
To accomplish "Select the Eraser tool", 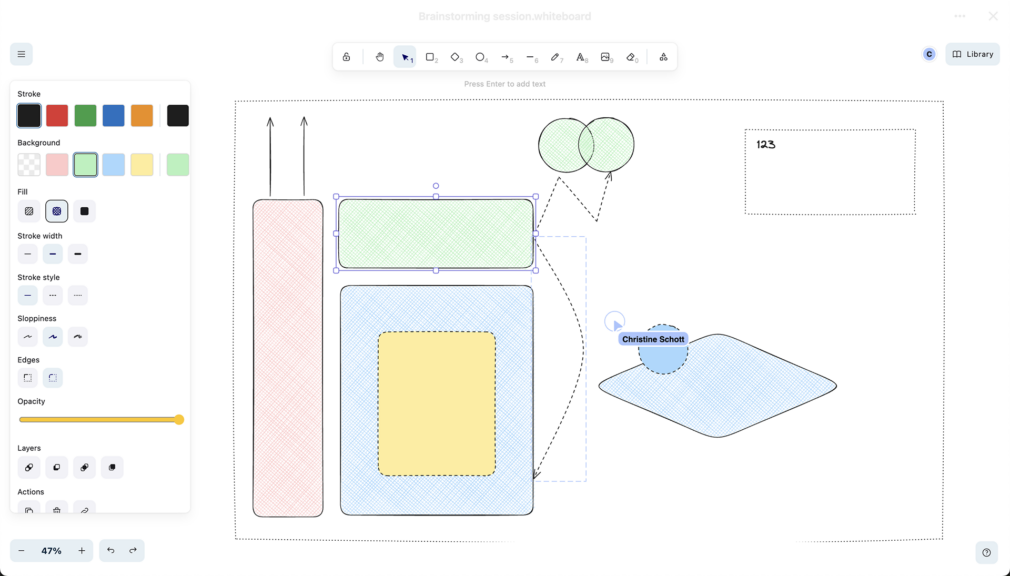I will click(x=631, y=57).
